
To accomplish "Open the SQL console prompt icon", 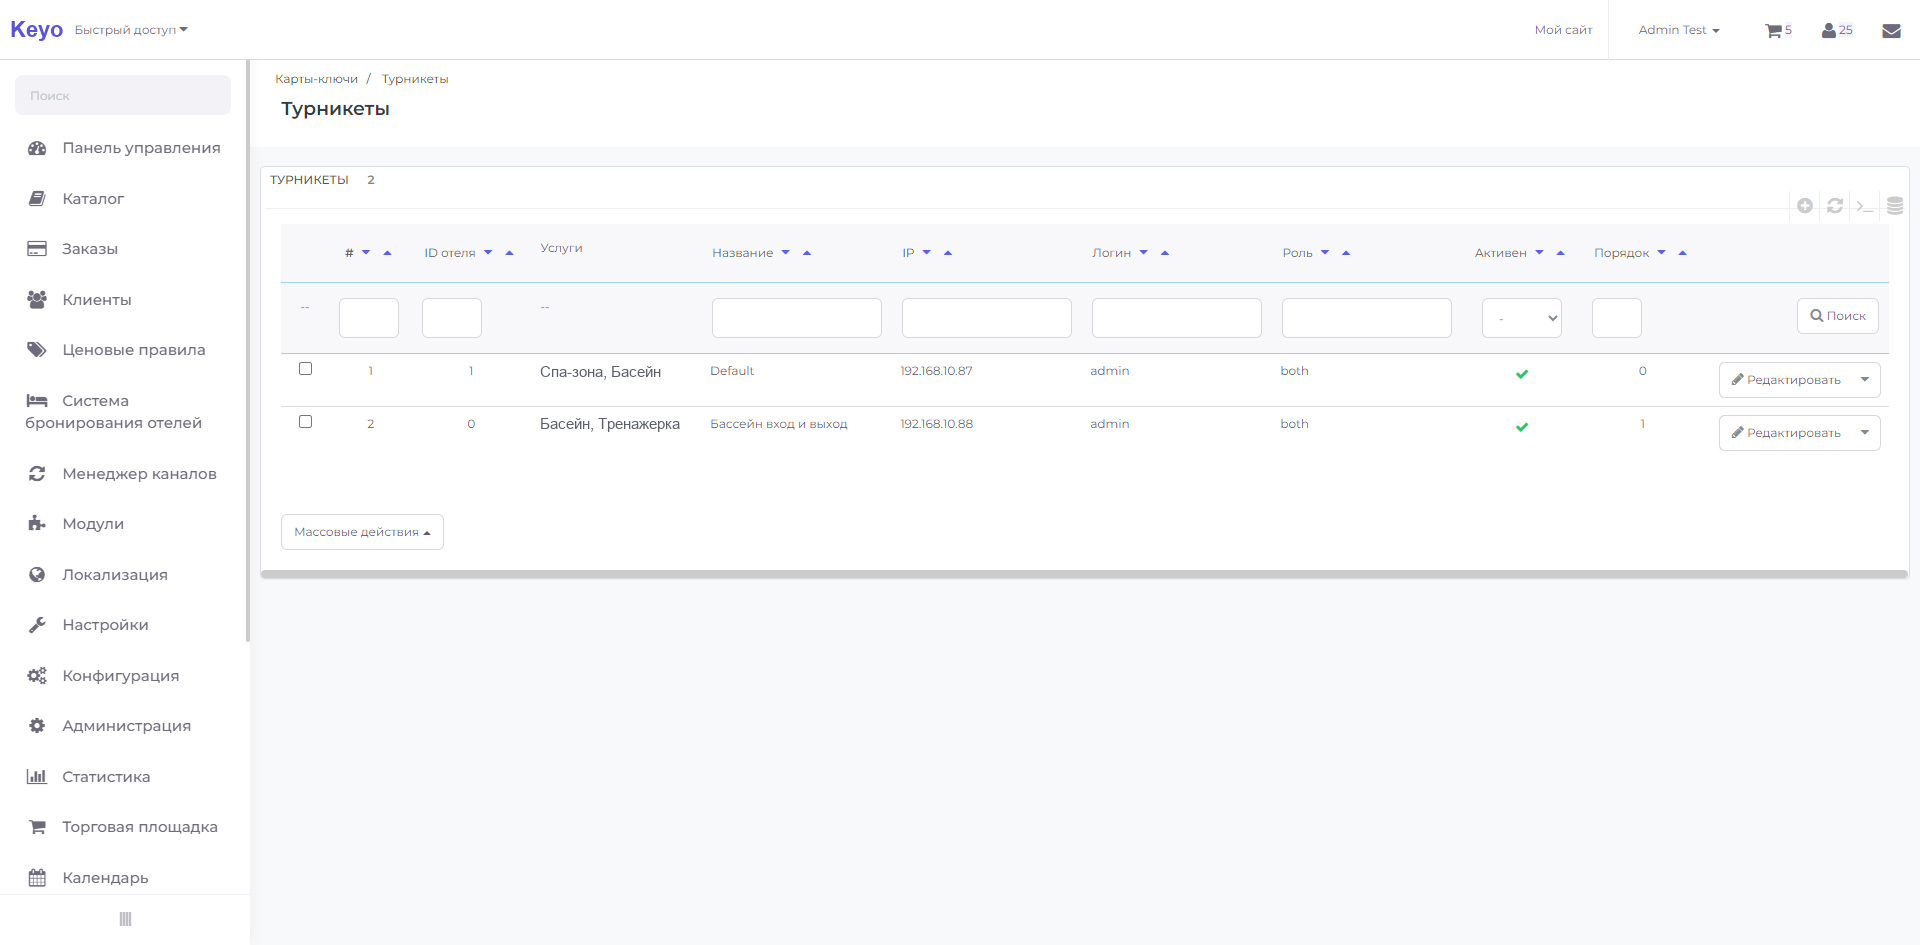I will [x=1864, y=206].
